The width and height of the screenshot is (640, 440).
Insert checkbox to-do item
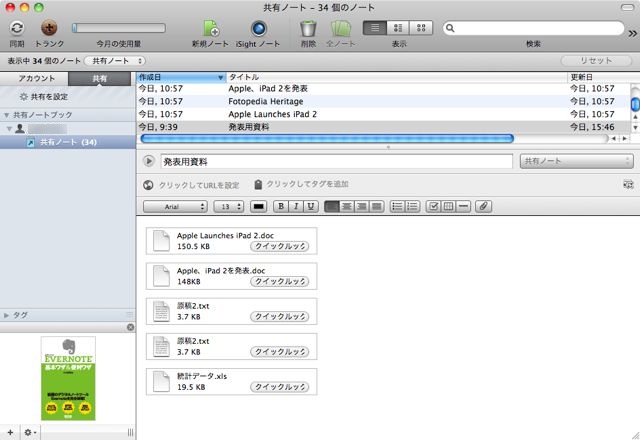point(433,207)
